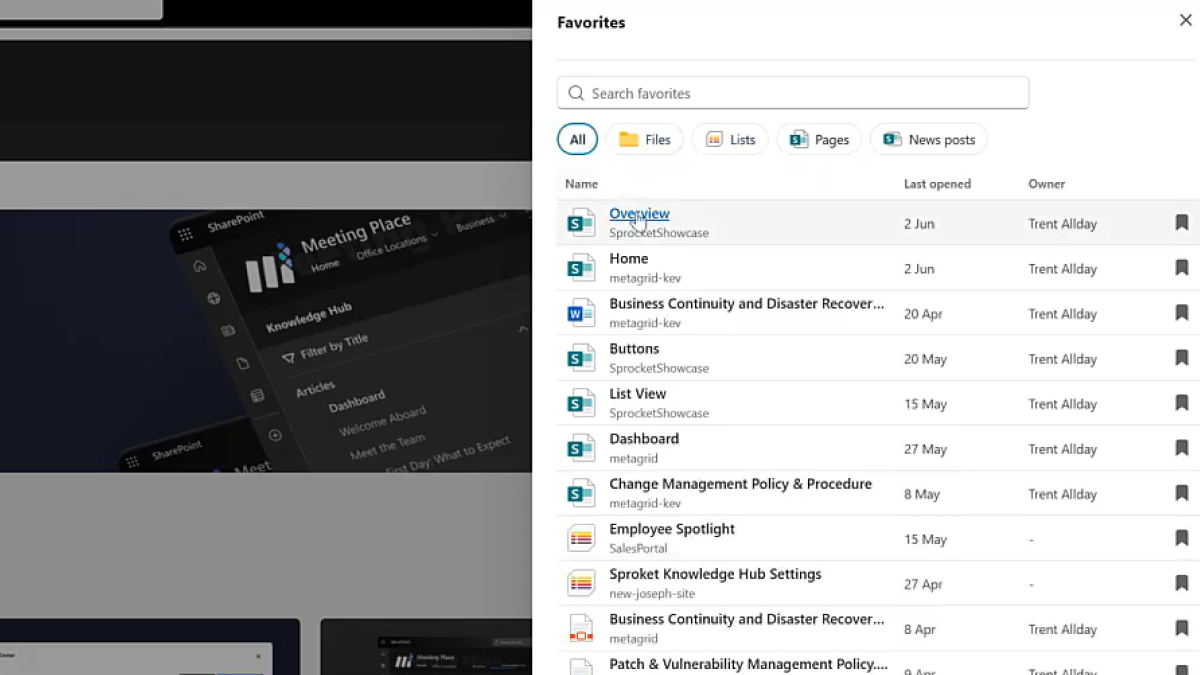Toggle bookmark dated 8 Apr row
Screen dimensions: 1200x675
tap(1181, 628)
